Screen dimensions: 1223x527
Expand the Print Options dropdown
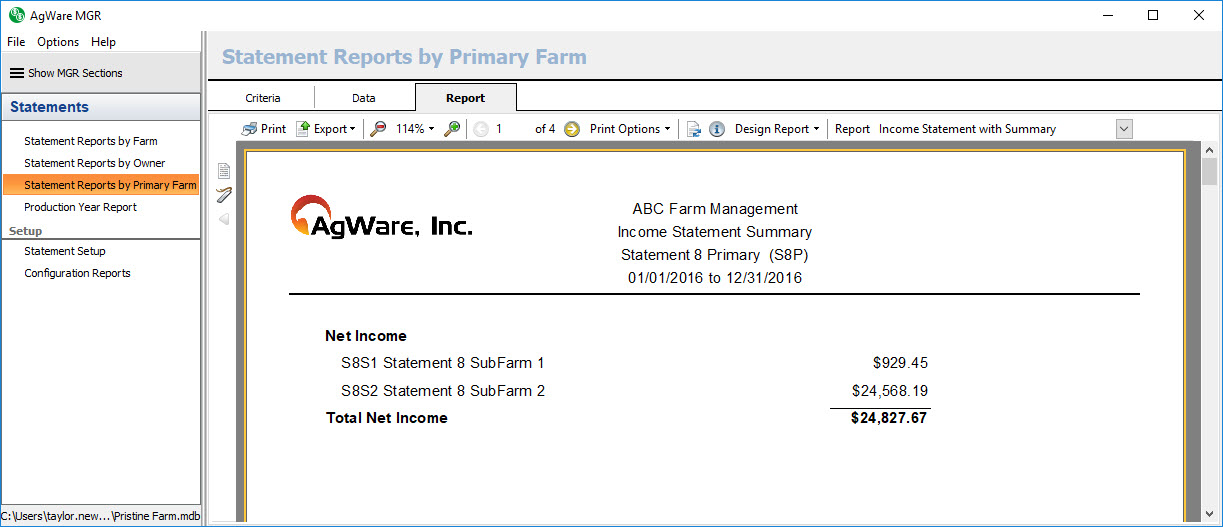[x=630, y=129]
